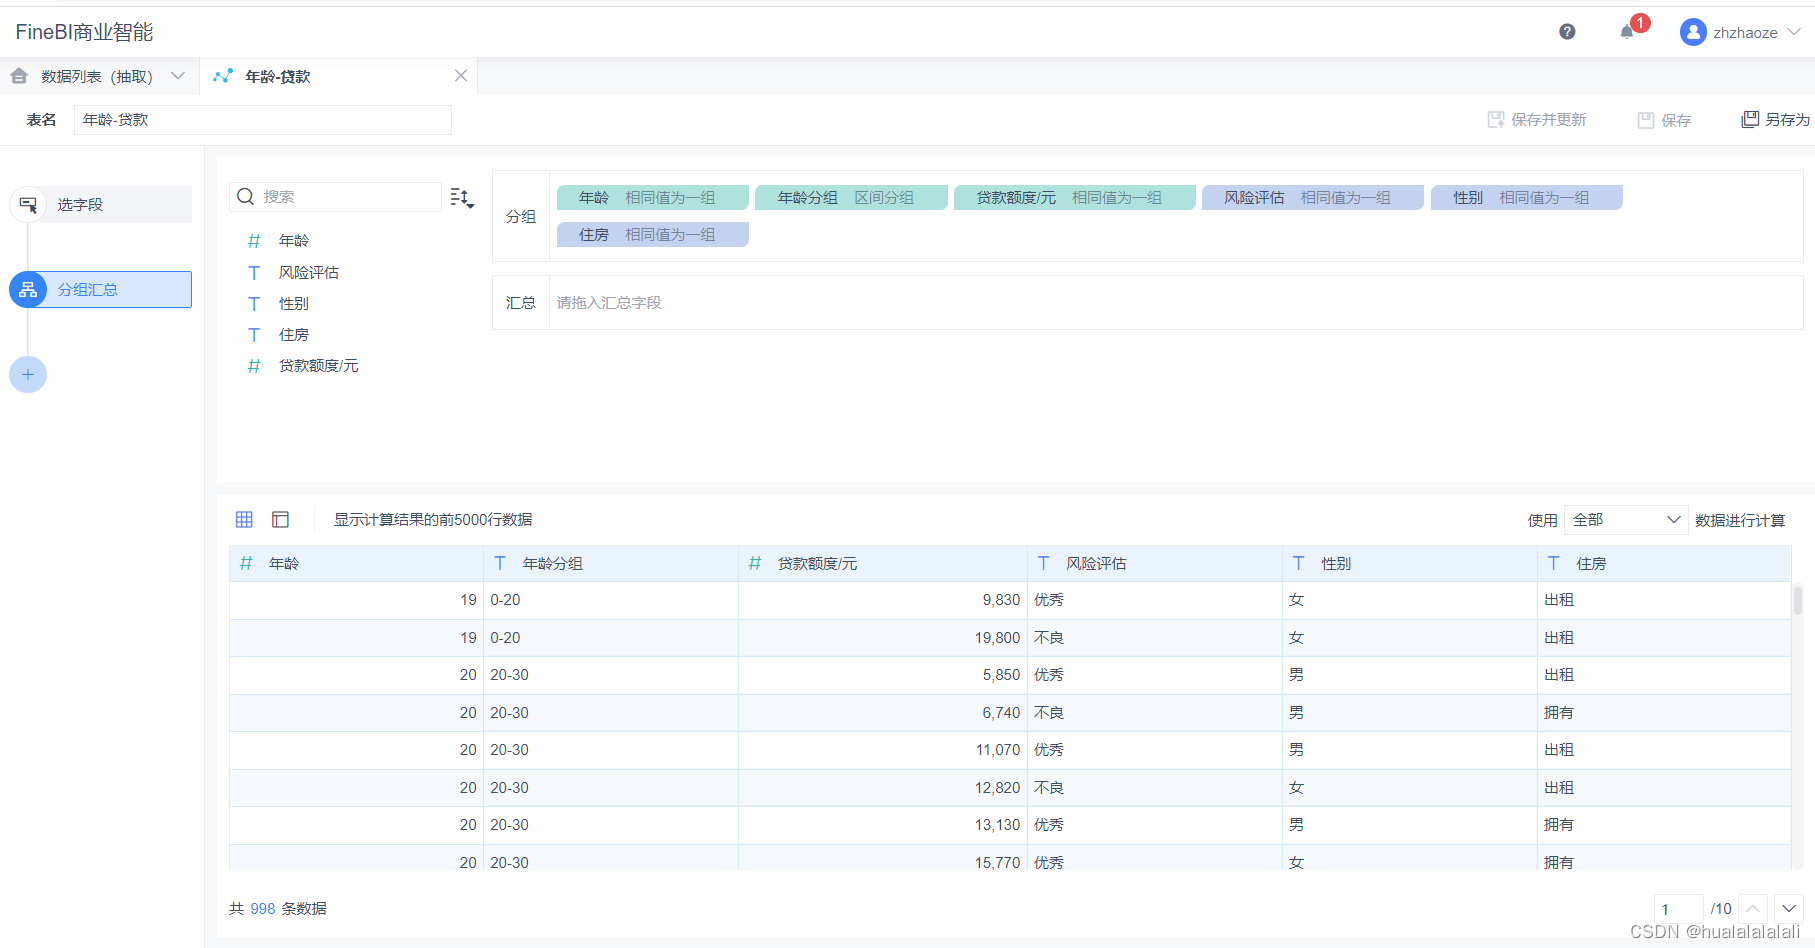The height and width of the screenshot is (948, 1815).
Task: Click the 风险评估 column header
Action: [1155, 564]
